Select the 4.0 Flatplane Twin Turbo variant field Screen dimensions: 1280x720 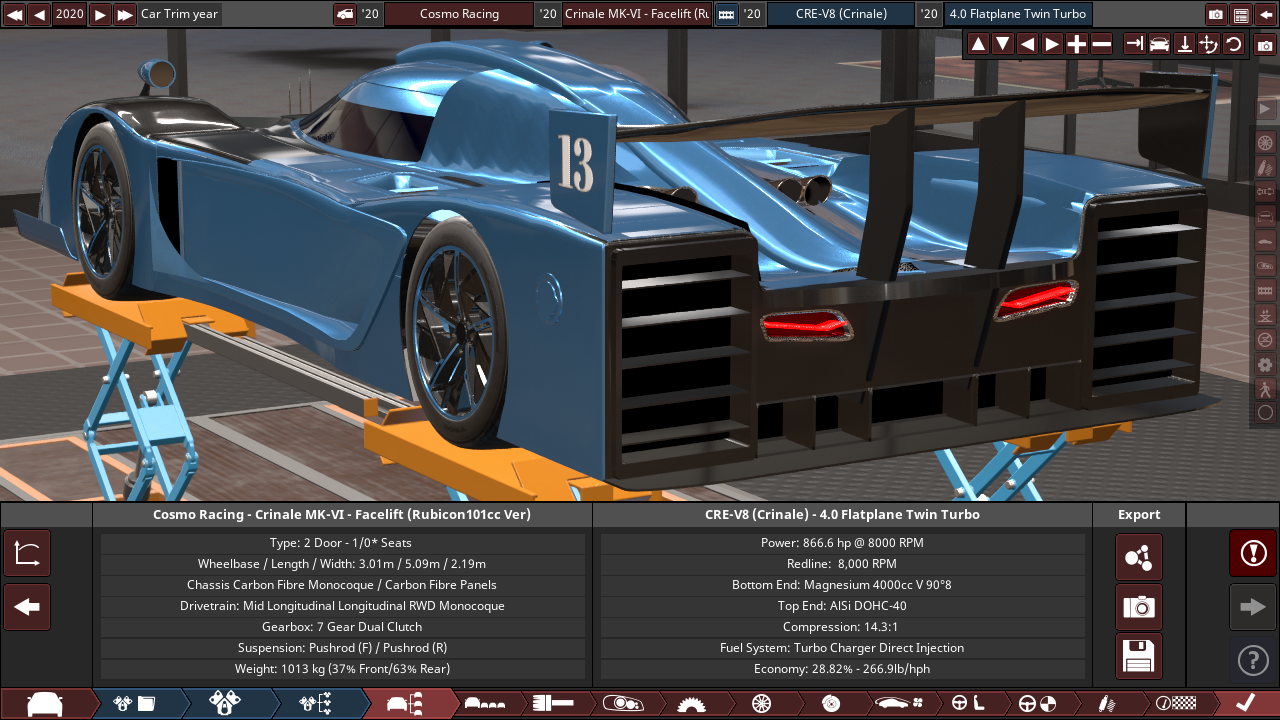[x=1018, y=14]
